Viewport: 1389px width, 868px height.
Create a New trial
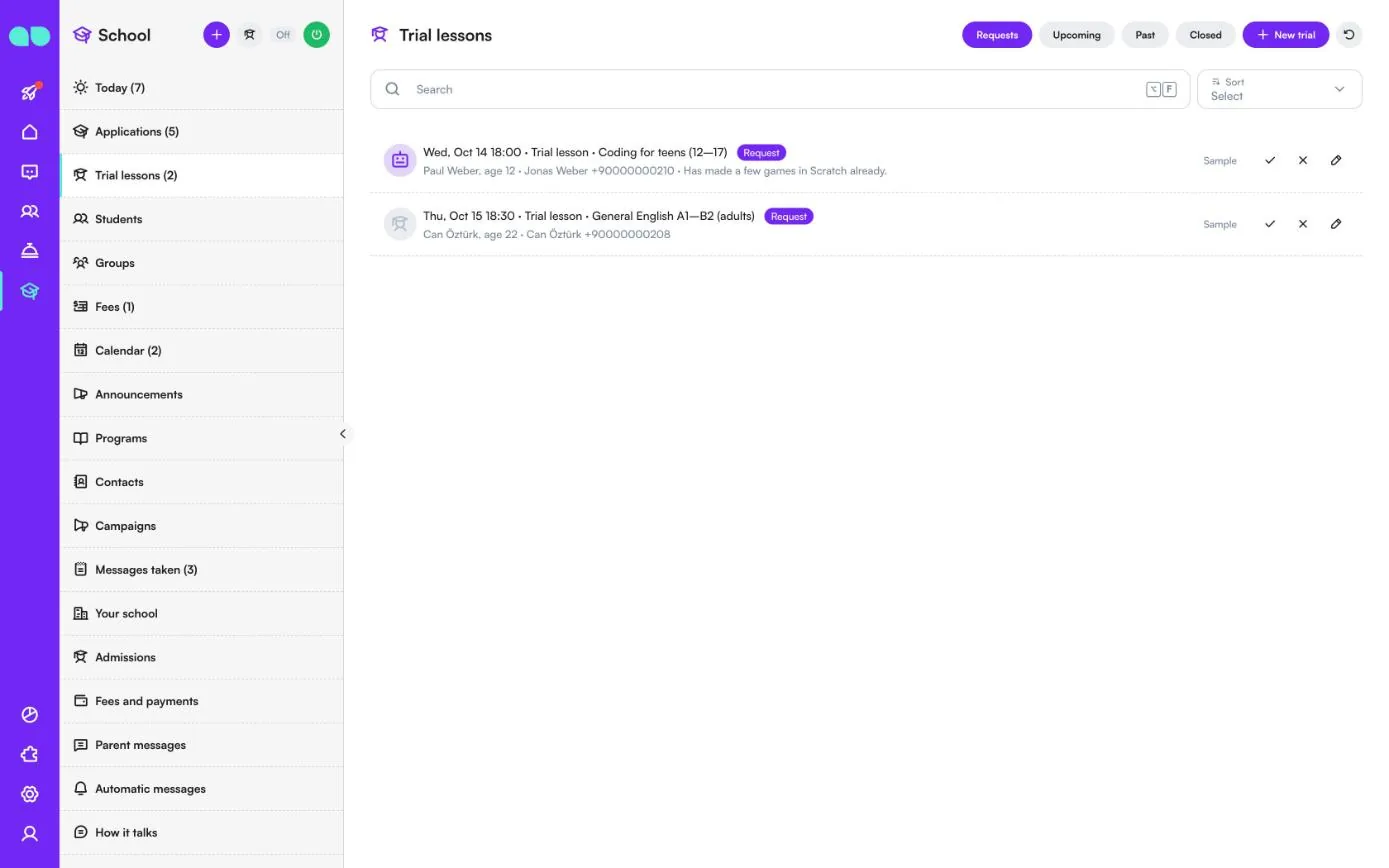(x=1286, y=35)
